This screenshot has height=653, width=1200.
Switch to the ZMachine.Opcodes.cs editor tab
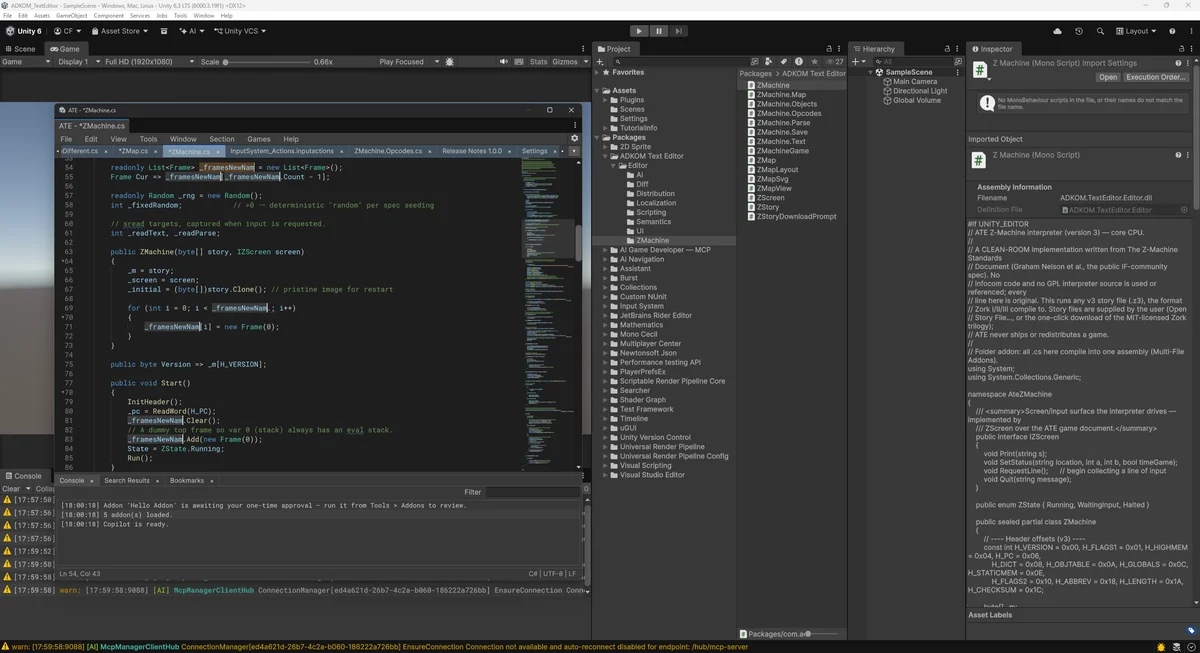388,151
